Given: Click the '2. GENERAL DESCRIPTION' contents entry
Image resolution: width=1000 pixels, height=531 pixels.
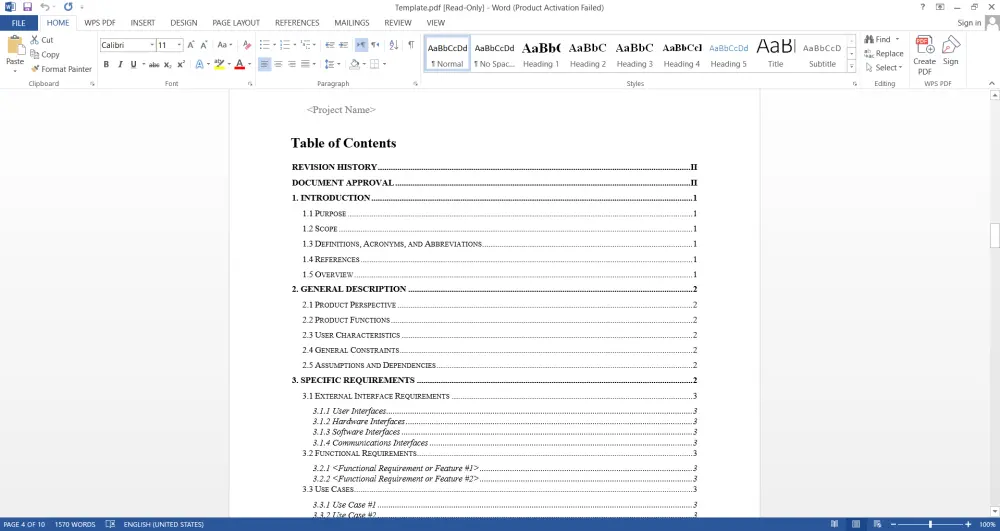Looking at the screenshot, I should click(x=494, y=289).
